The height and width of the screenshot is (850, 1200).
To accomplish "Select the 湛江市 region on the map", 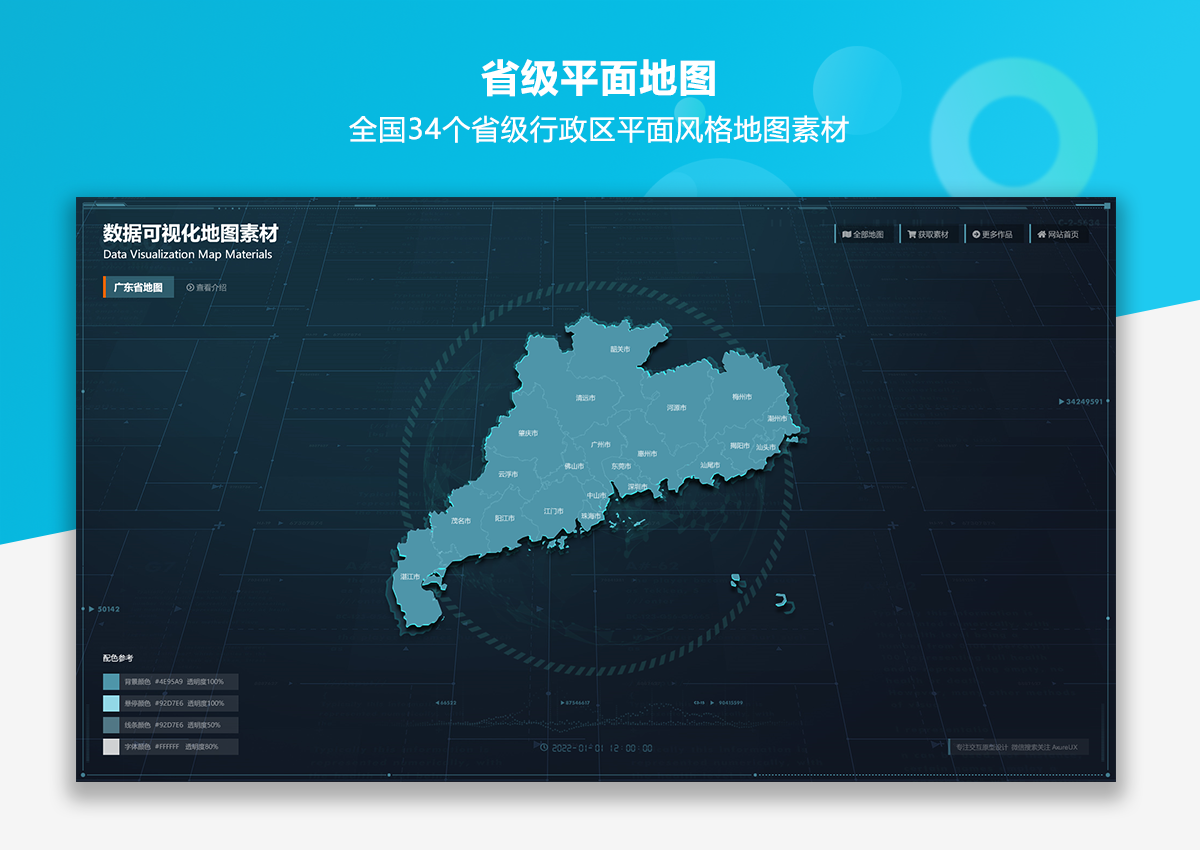I will 410,577.
